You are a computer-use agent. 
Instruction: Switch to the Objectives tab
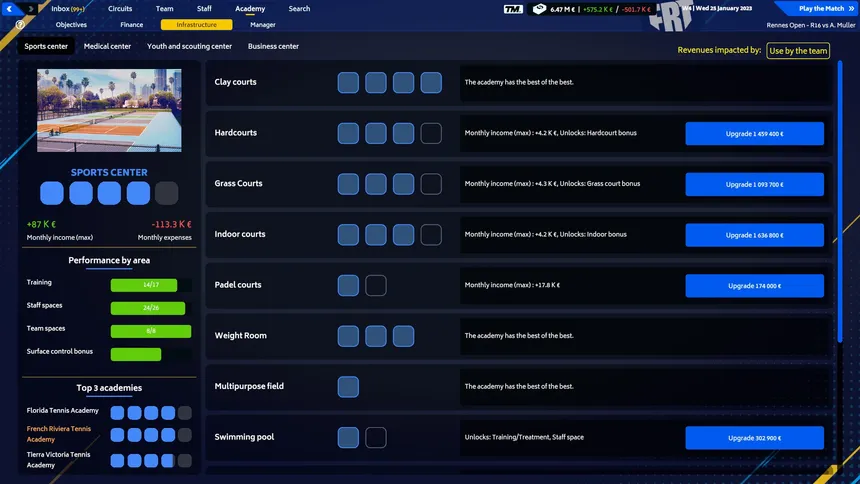(x=71, y=25)
